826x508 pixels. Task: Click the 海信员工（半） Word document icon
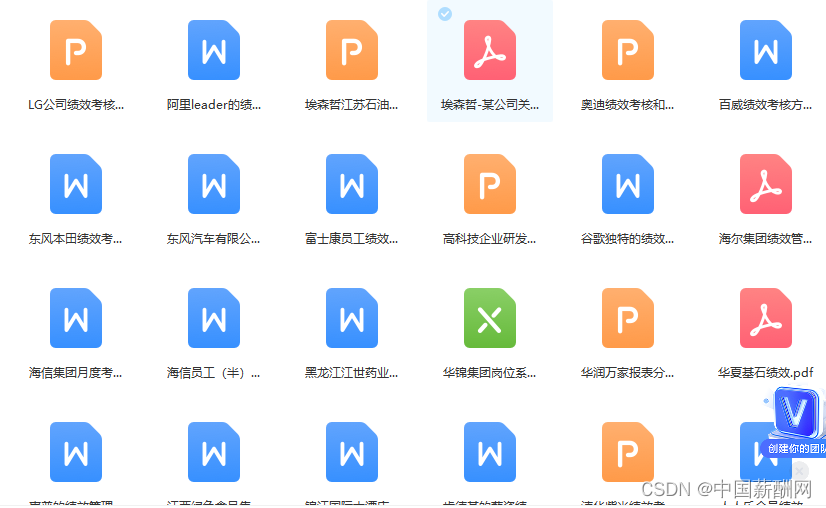[214, 318]
